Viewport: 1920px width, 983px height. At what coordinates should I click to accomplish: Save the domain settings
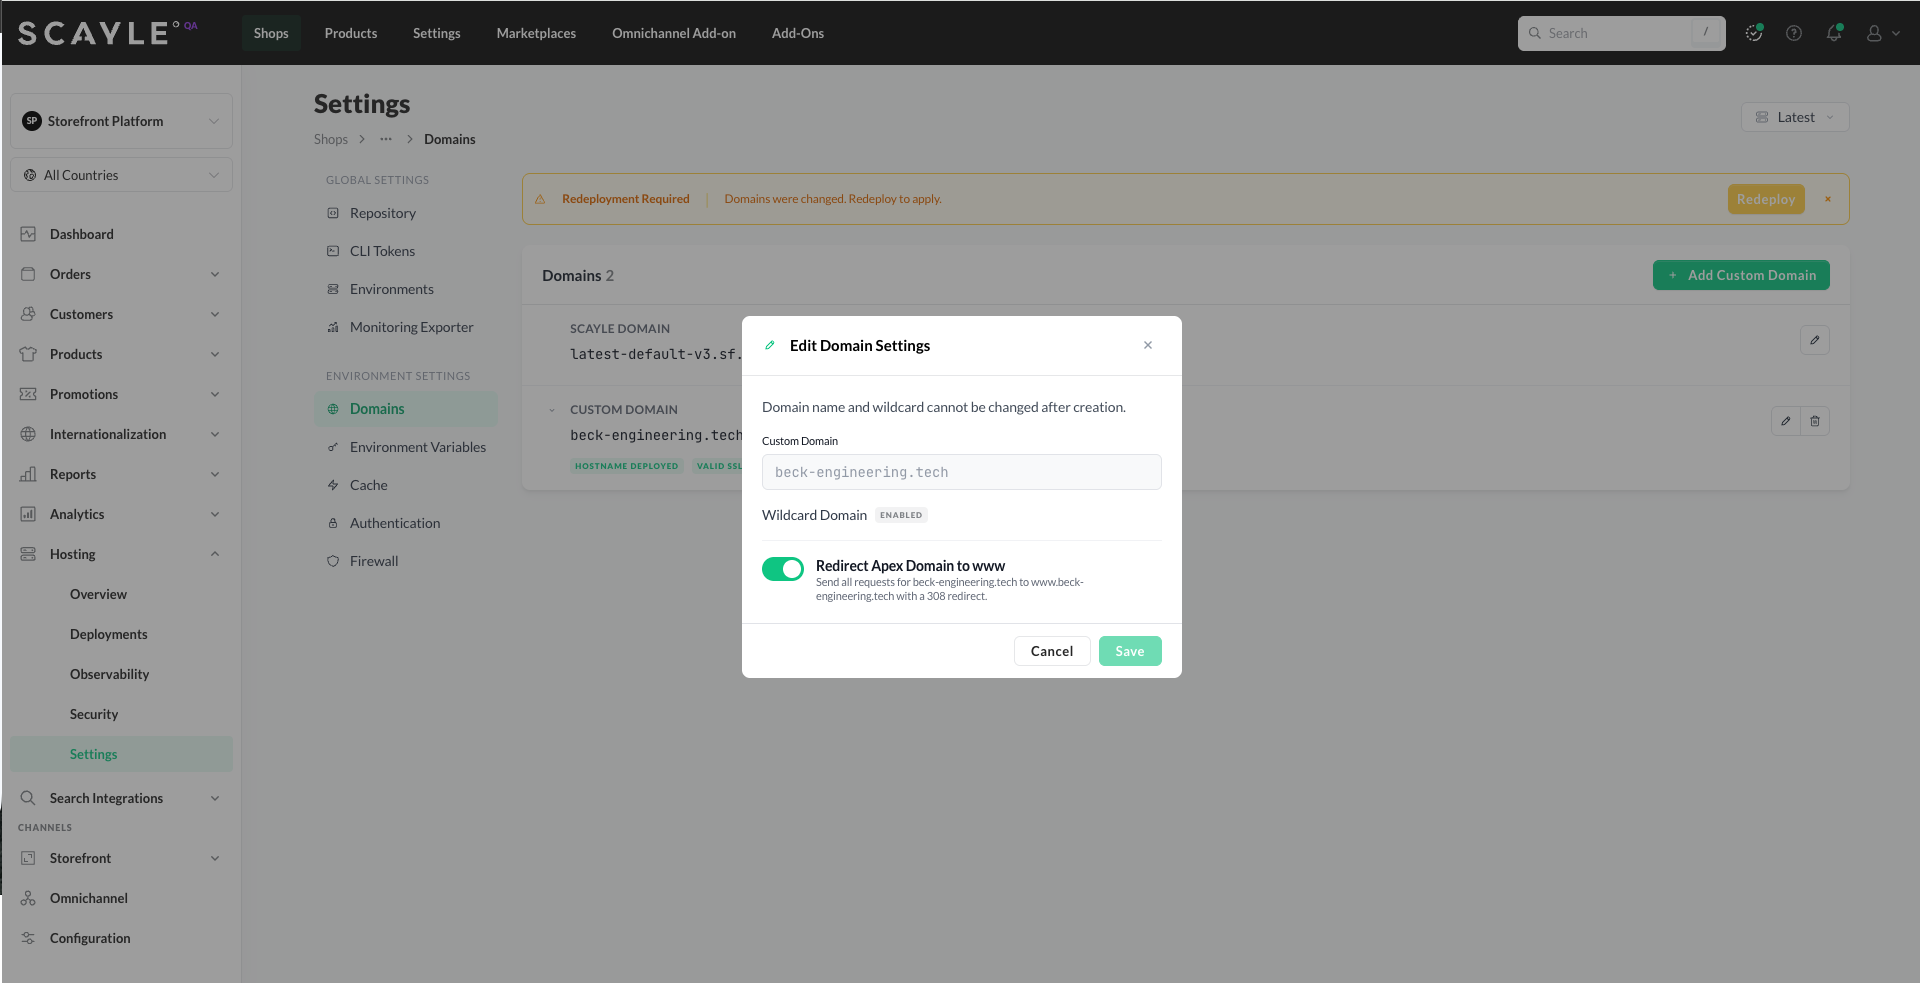pyautogui.click(x=1130, y=651)
